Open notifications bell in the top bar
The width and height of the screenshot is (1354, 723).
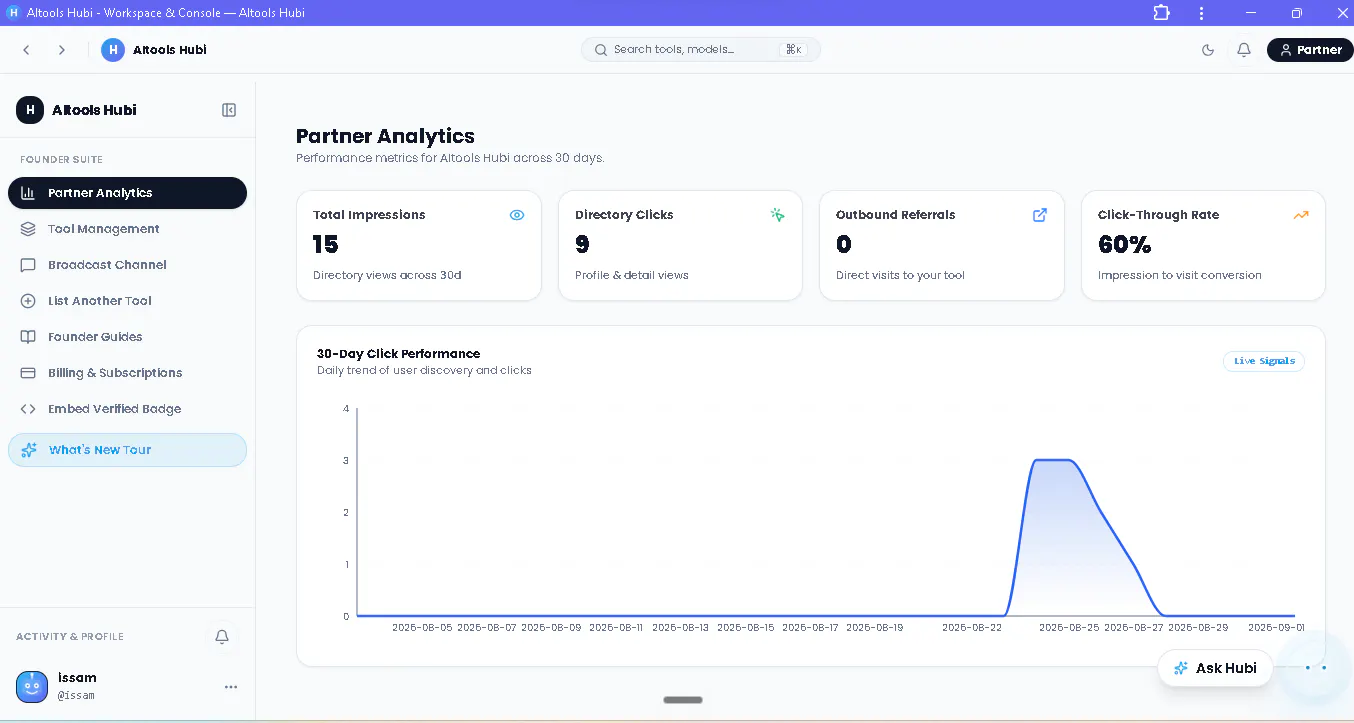[x=1244, y=50]
